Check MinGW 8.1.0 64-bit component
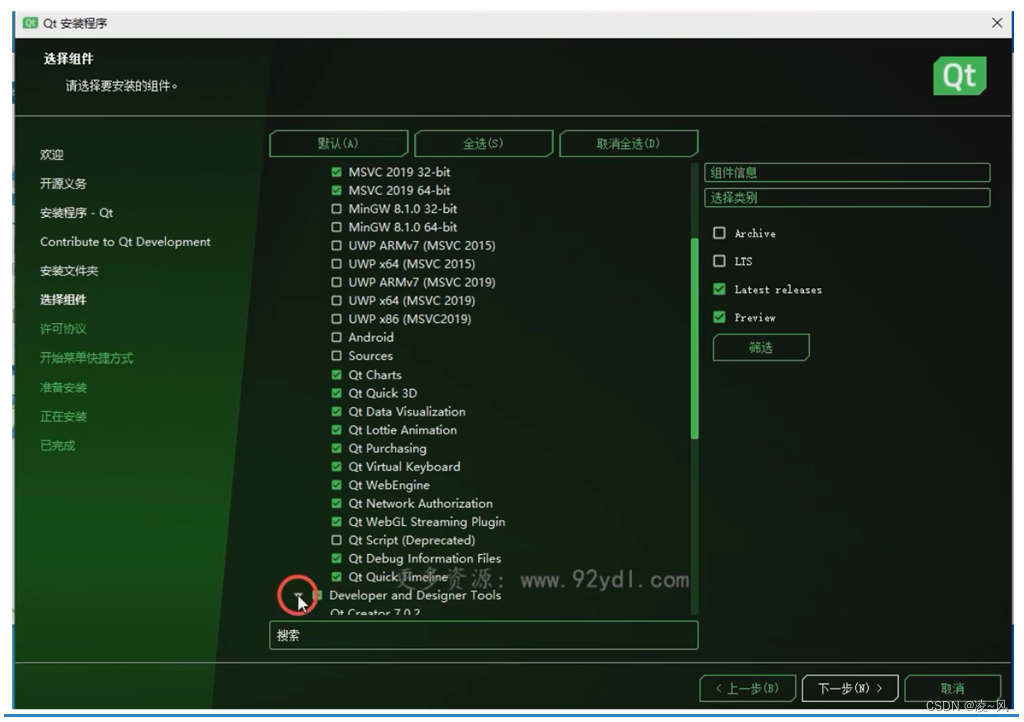The image size is (1024, 722). [x=336, y=227]
